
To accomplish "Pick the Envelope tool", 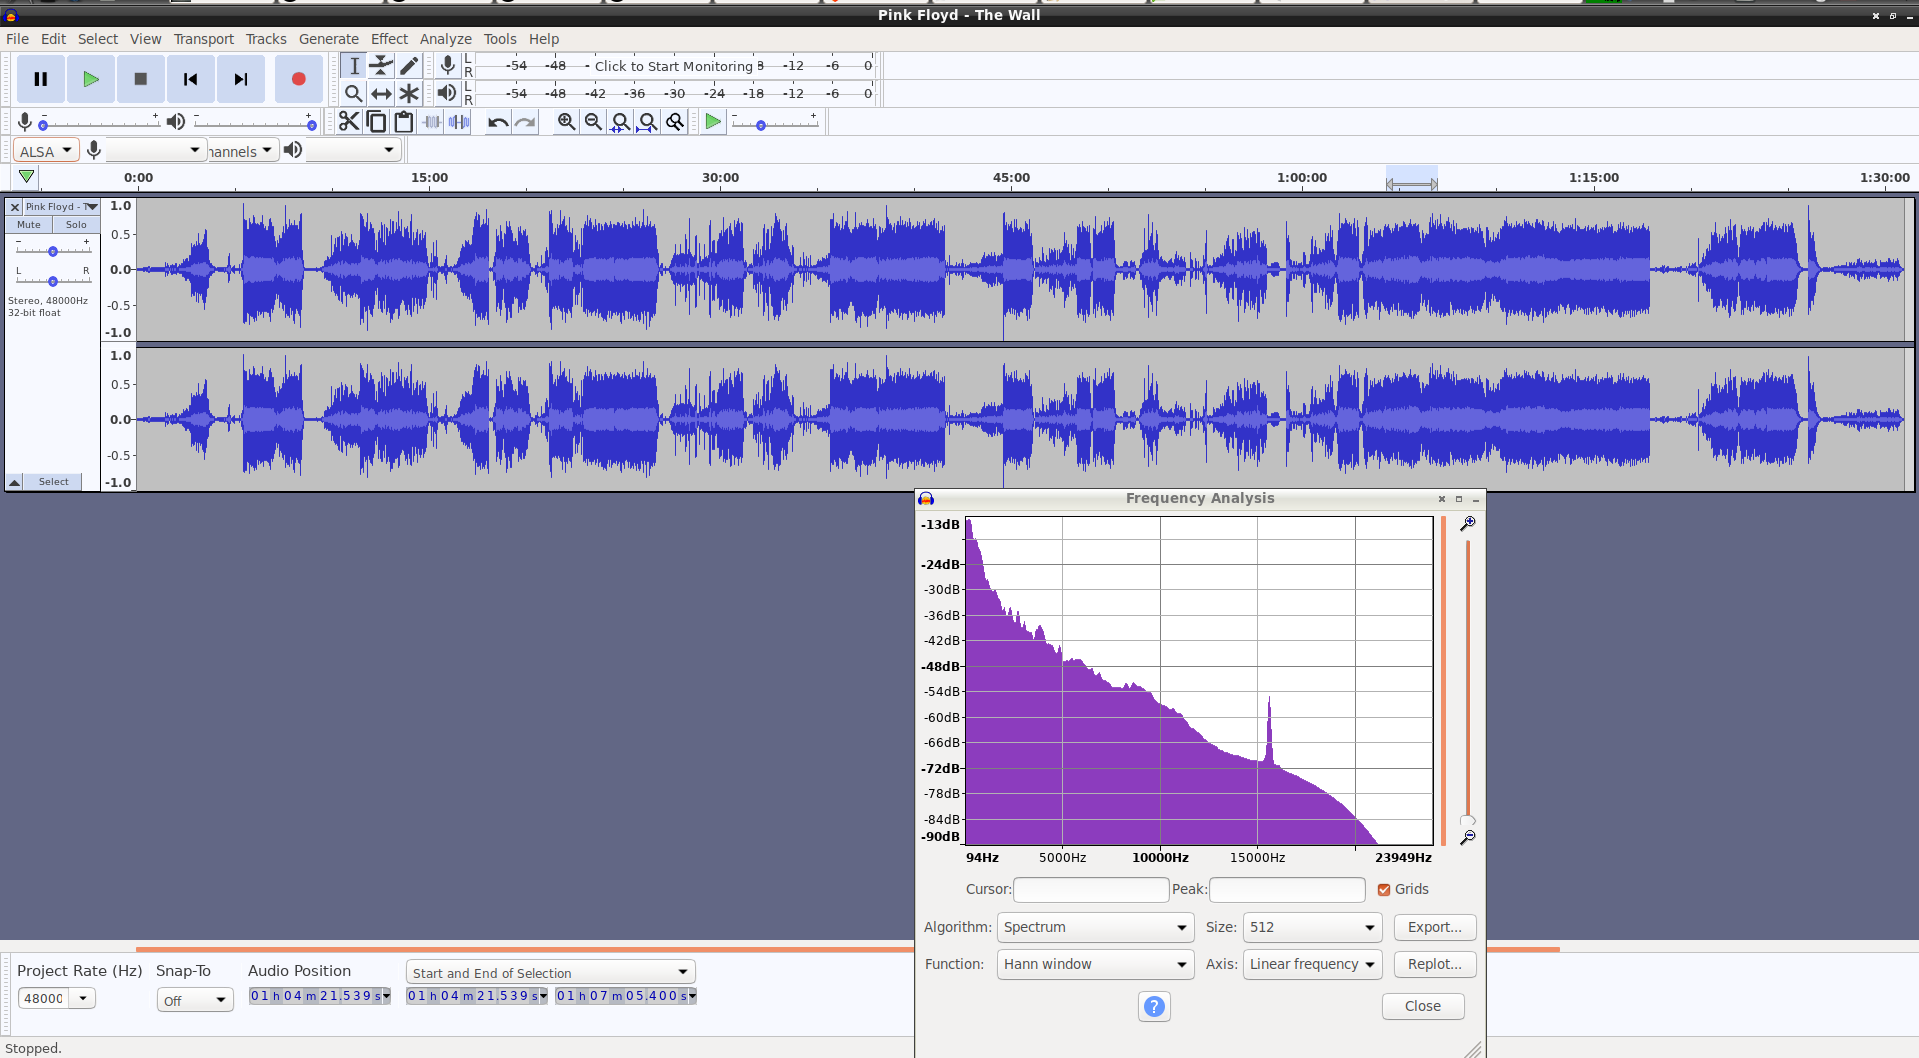I will [x=381, y=66].
